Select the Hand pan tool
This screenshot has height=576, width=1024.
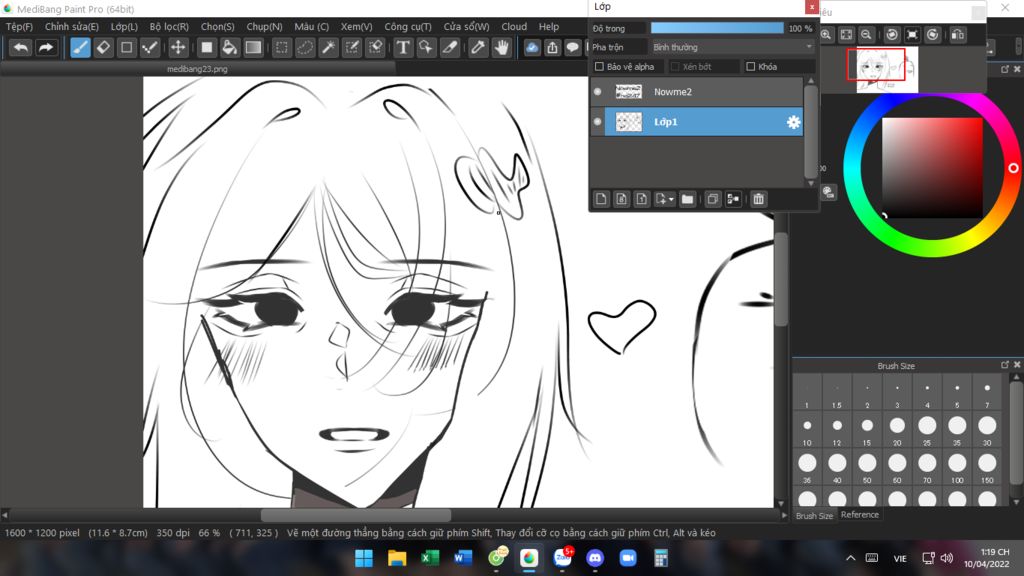click(x=502, y=48)
